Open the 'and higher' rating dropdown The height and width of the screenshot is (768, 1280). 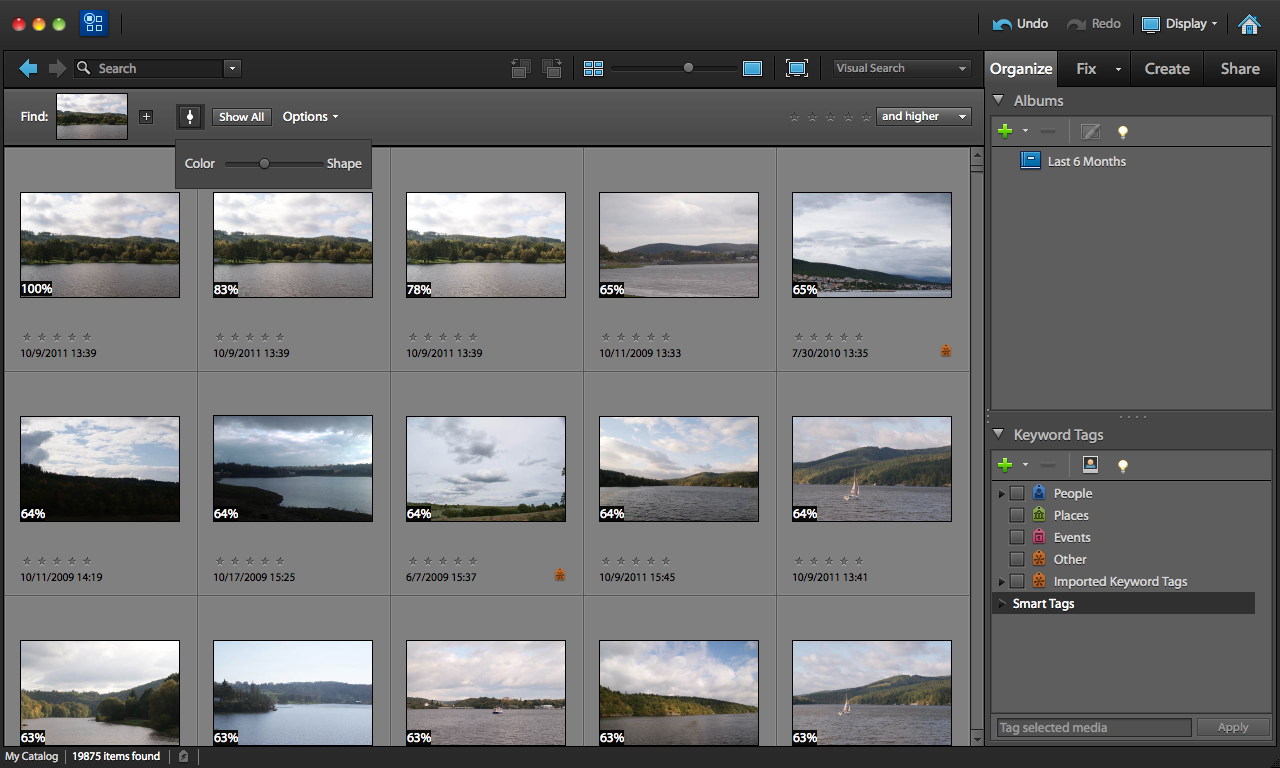923,117
